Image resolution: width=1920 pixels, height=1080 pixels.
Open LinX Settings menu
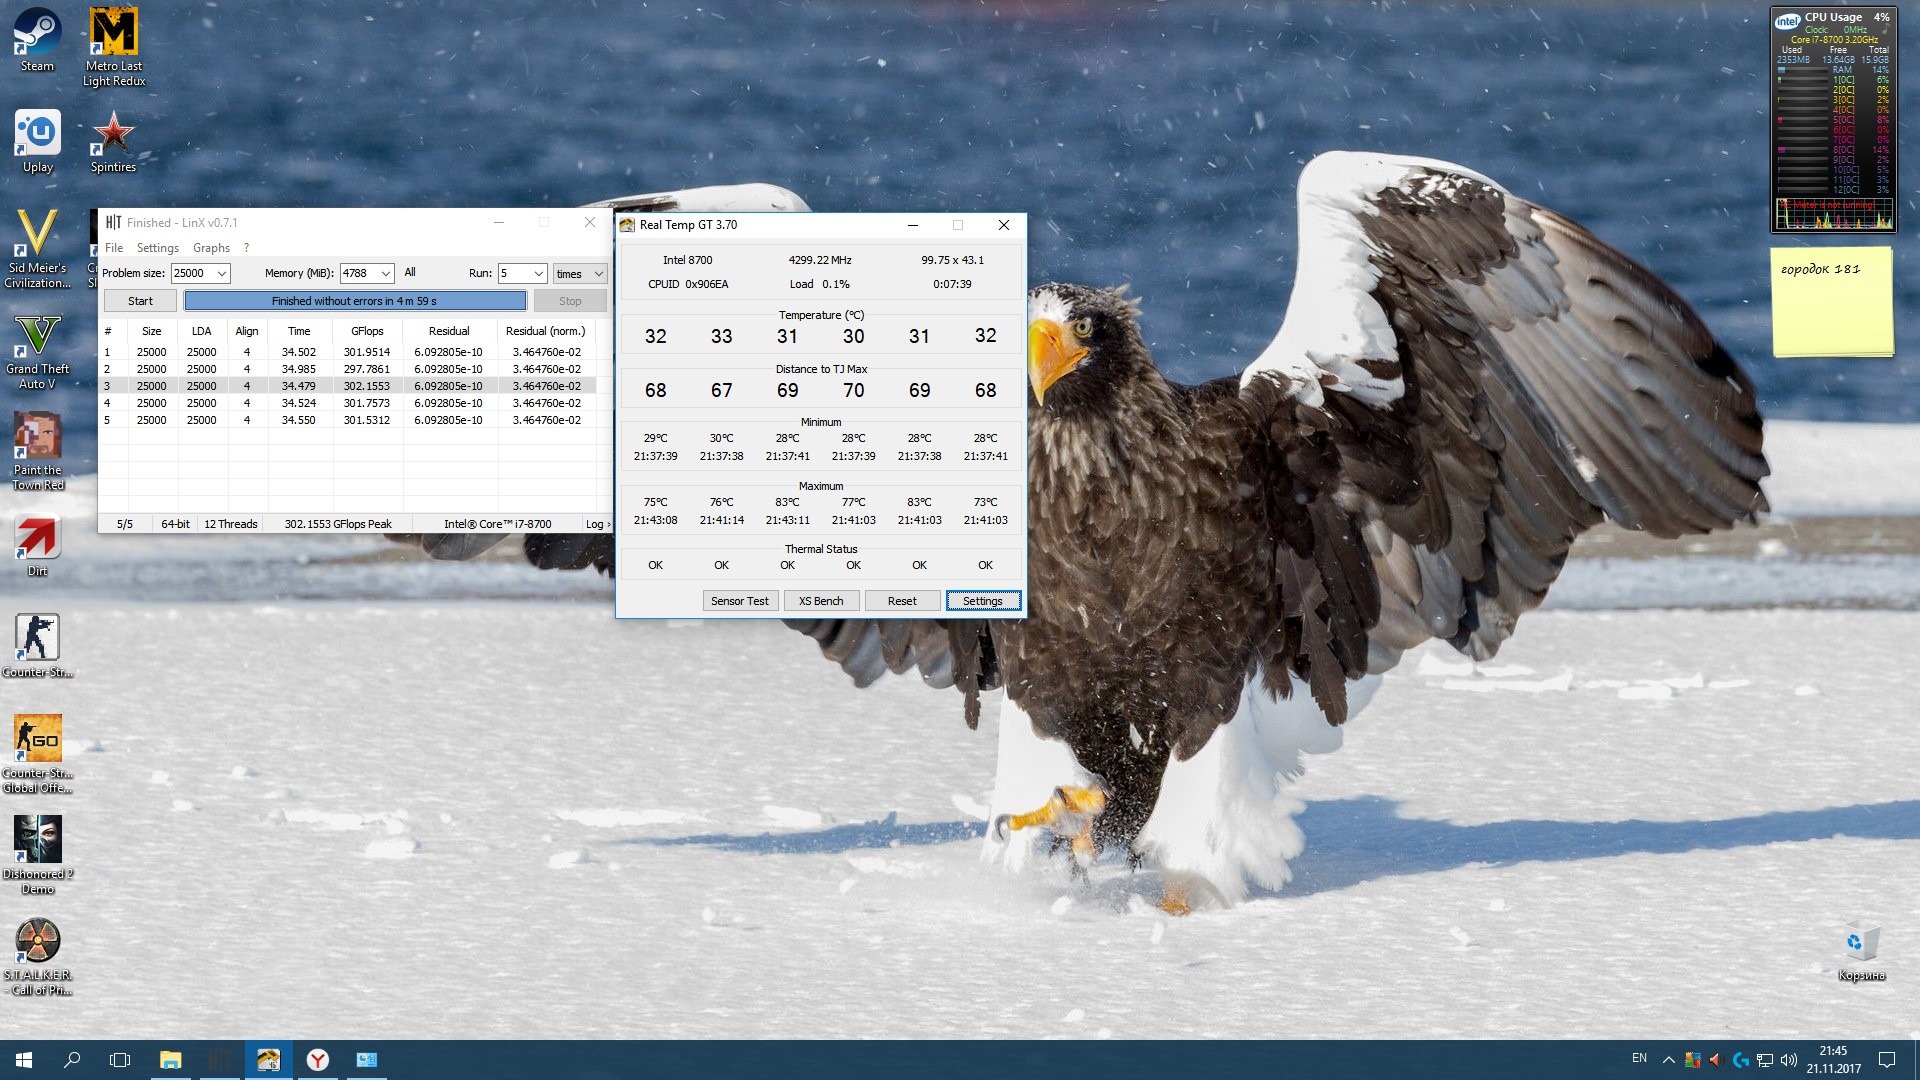tap(157, 248)
